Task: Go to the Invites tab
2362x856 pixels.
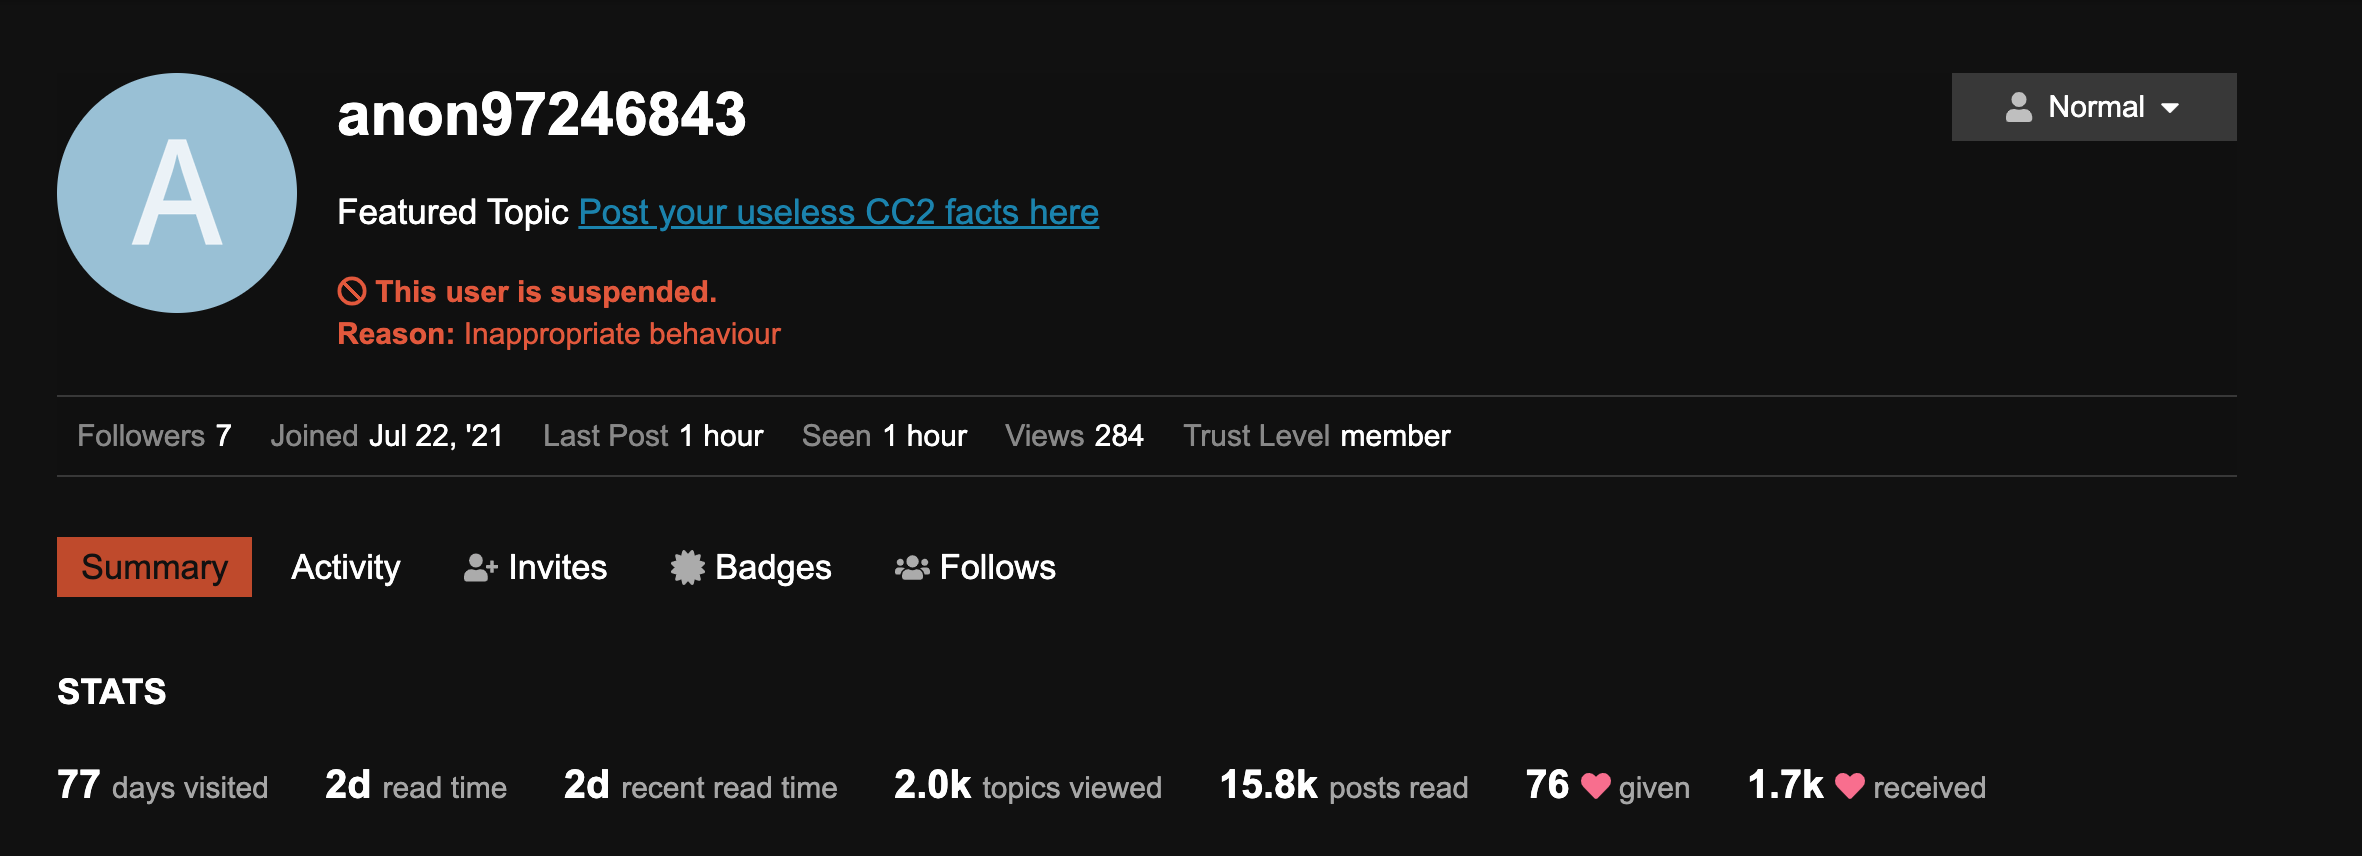Action: tap(536, 567)
